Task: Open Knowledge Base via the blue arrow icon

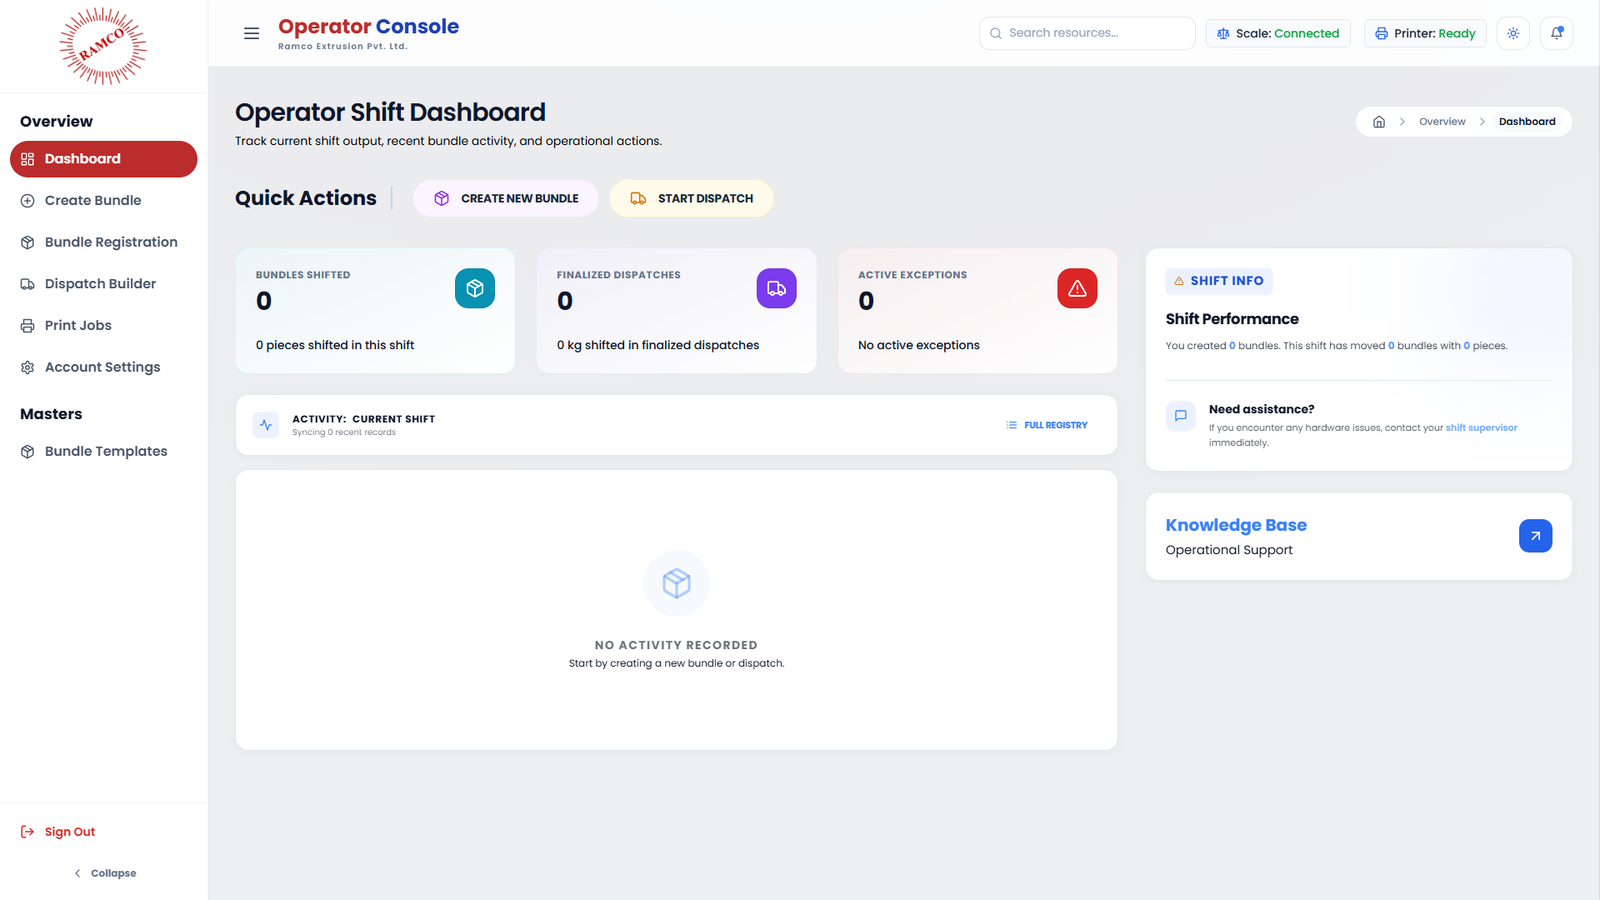Action: [1535, 536]
